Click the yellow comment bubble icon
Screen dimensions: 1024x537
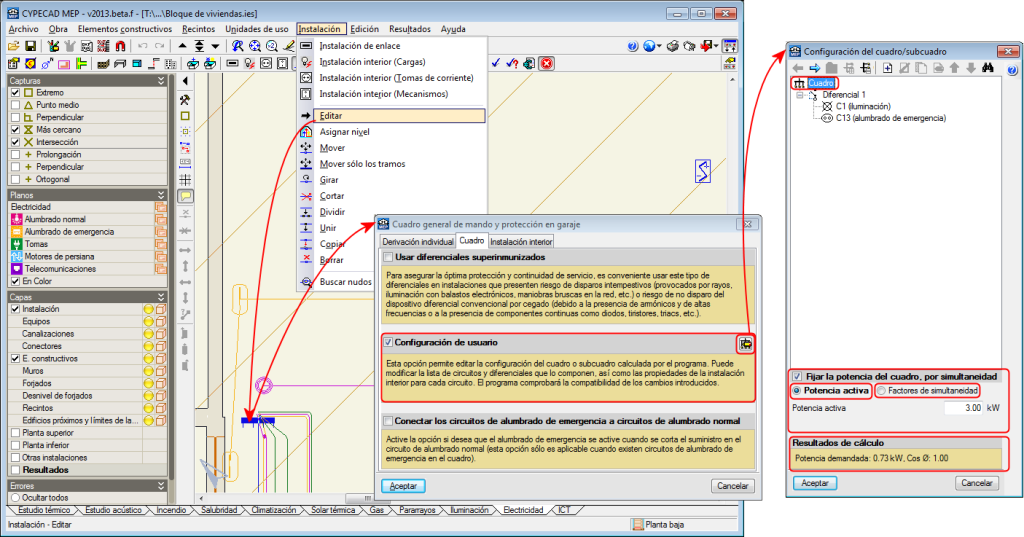[x=185, y=195]
